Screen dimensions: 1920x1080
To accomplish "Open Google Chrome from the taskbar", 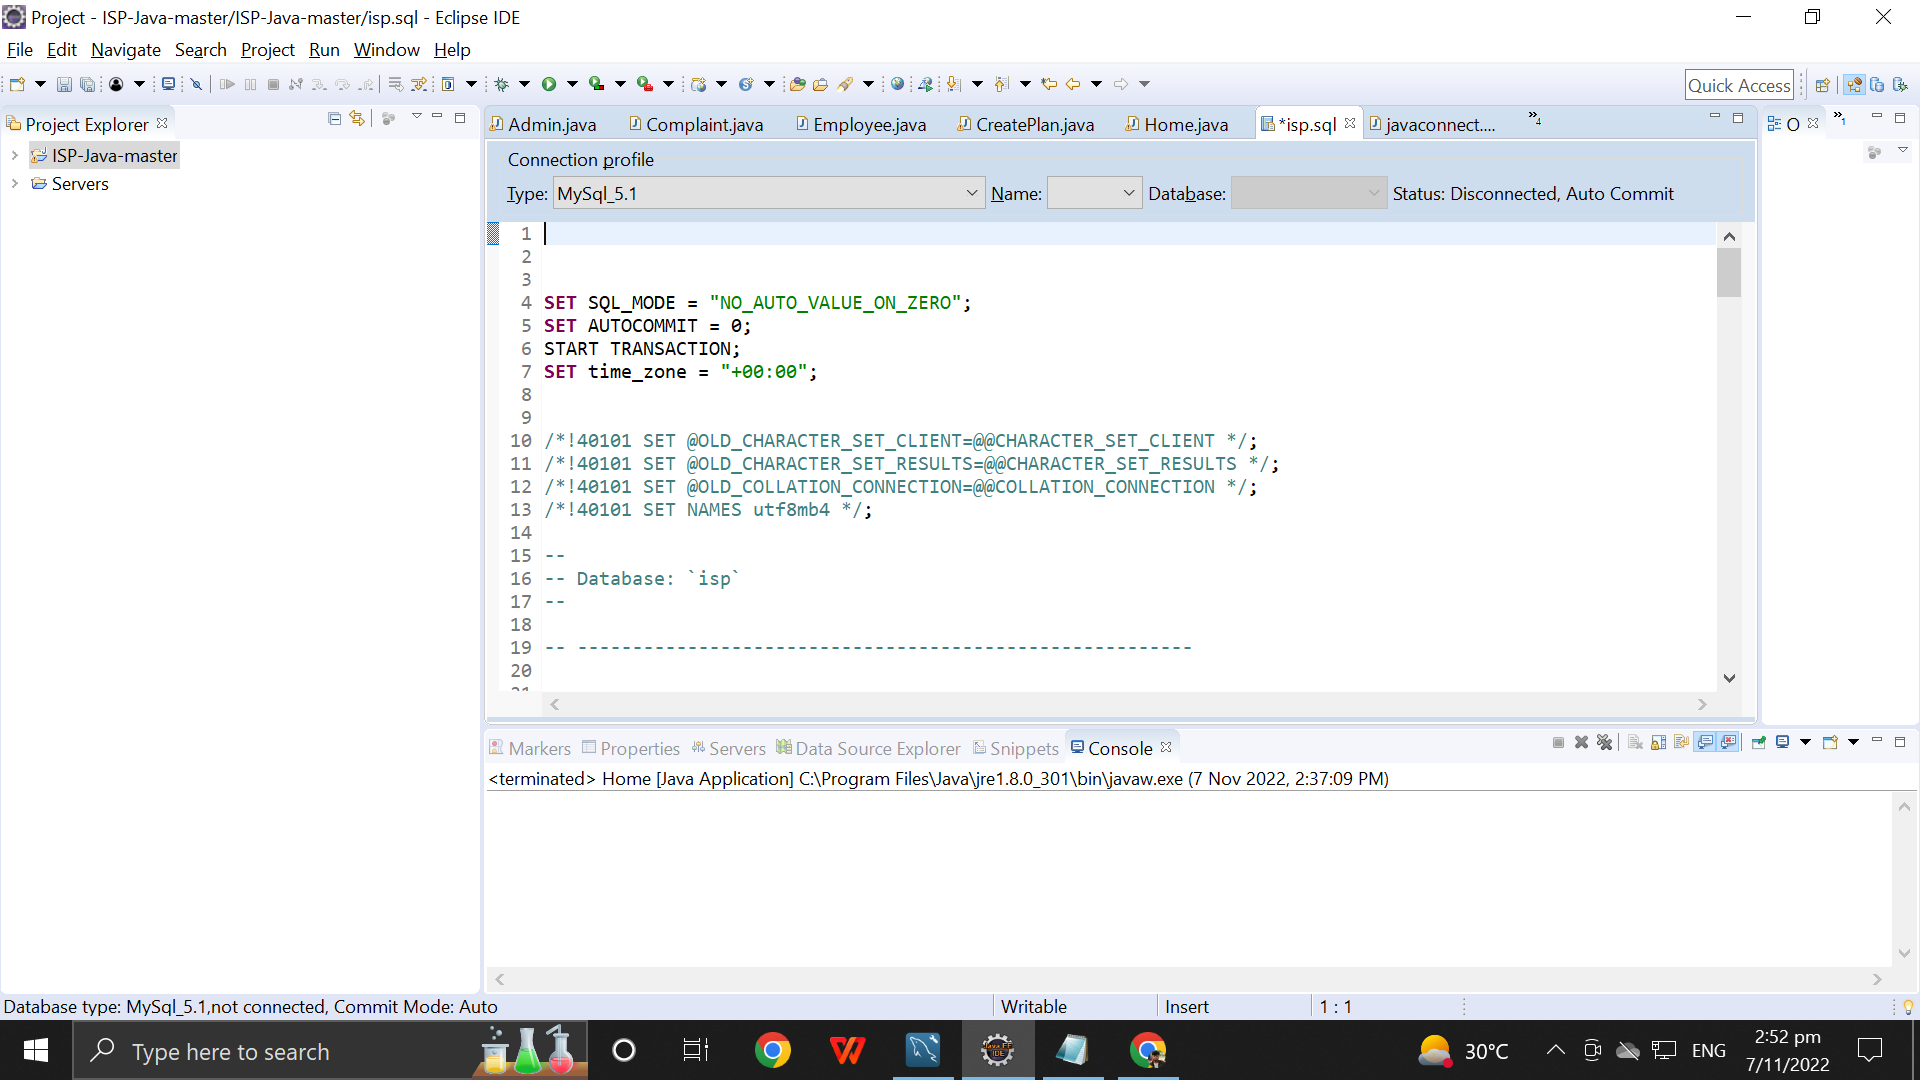I will point(773,1050).
